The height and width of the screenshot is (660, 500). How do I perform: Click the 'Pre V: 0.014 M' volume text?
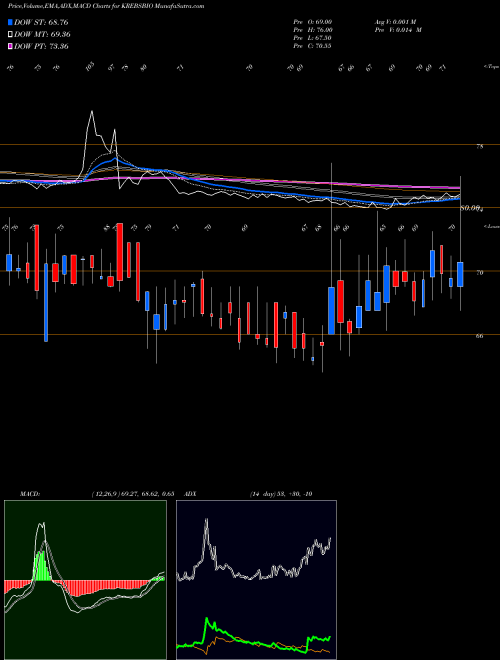point(397,30)
